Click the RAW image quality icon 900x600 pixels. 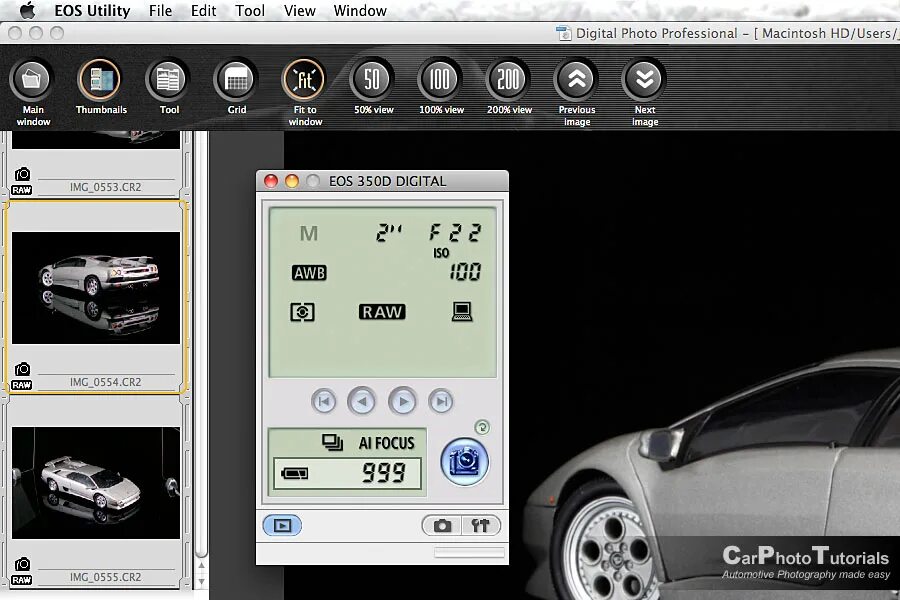coord(382,312)
